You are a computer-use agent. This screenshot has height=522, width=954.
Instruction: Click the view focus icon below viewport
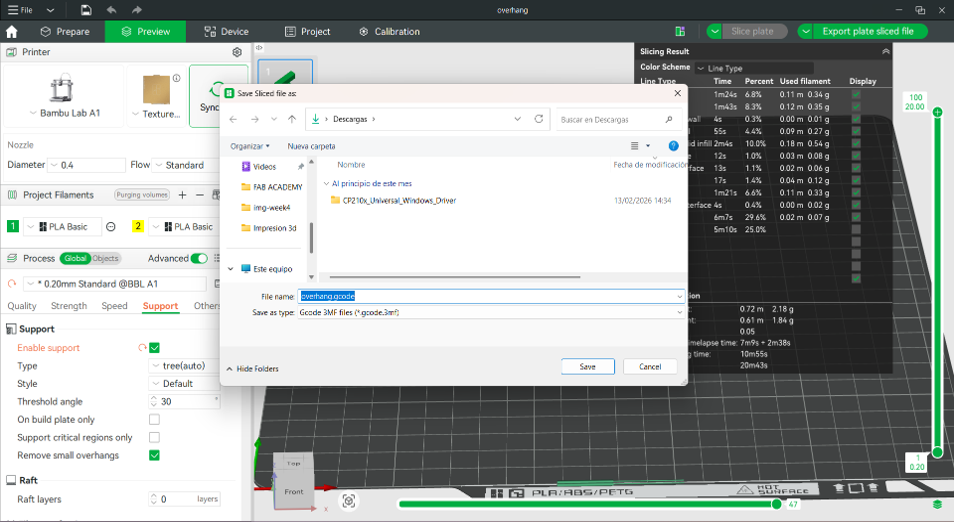pyautogui.click(x=349, y=501)
